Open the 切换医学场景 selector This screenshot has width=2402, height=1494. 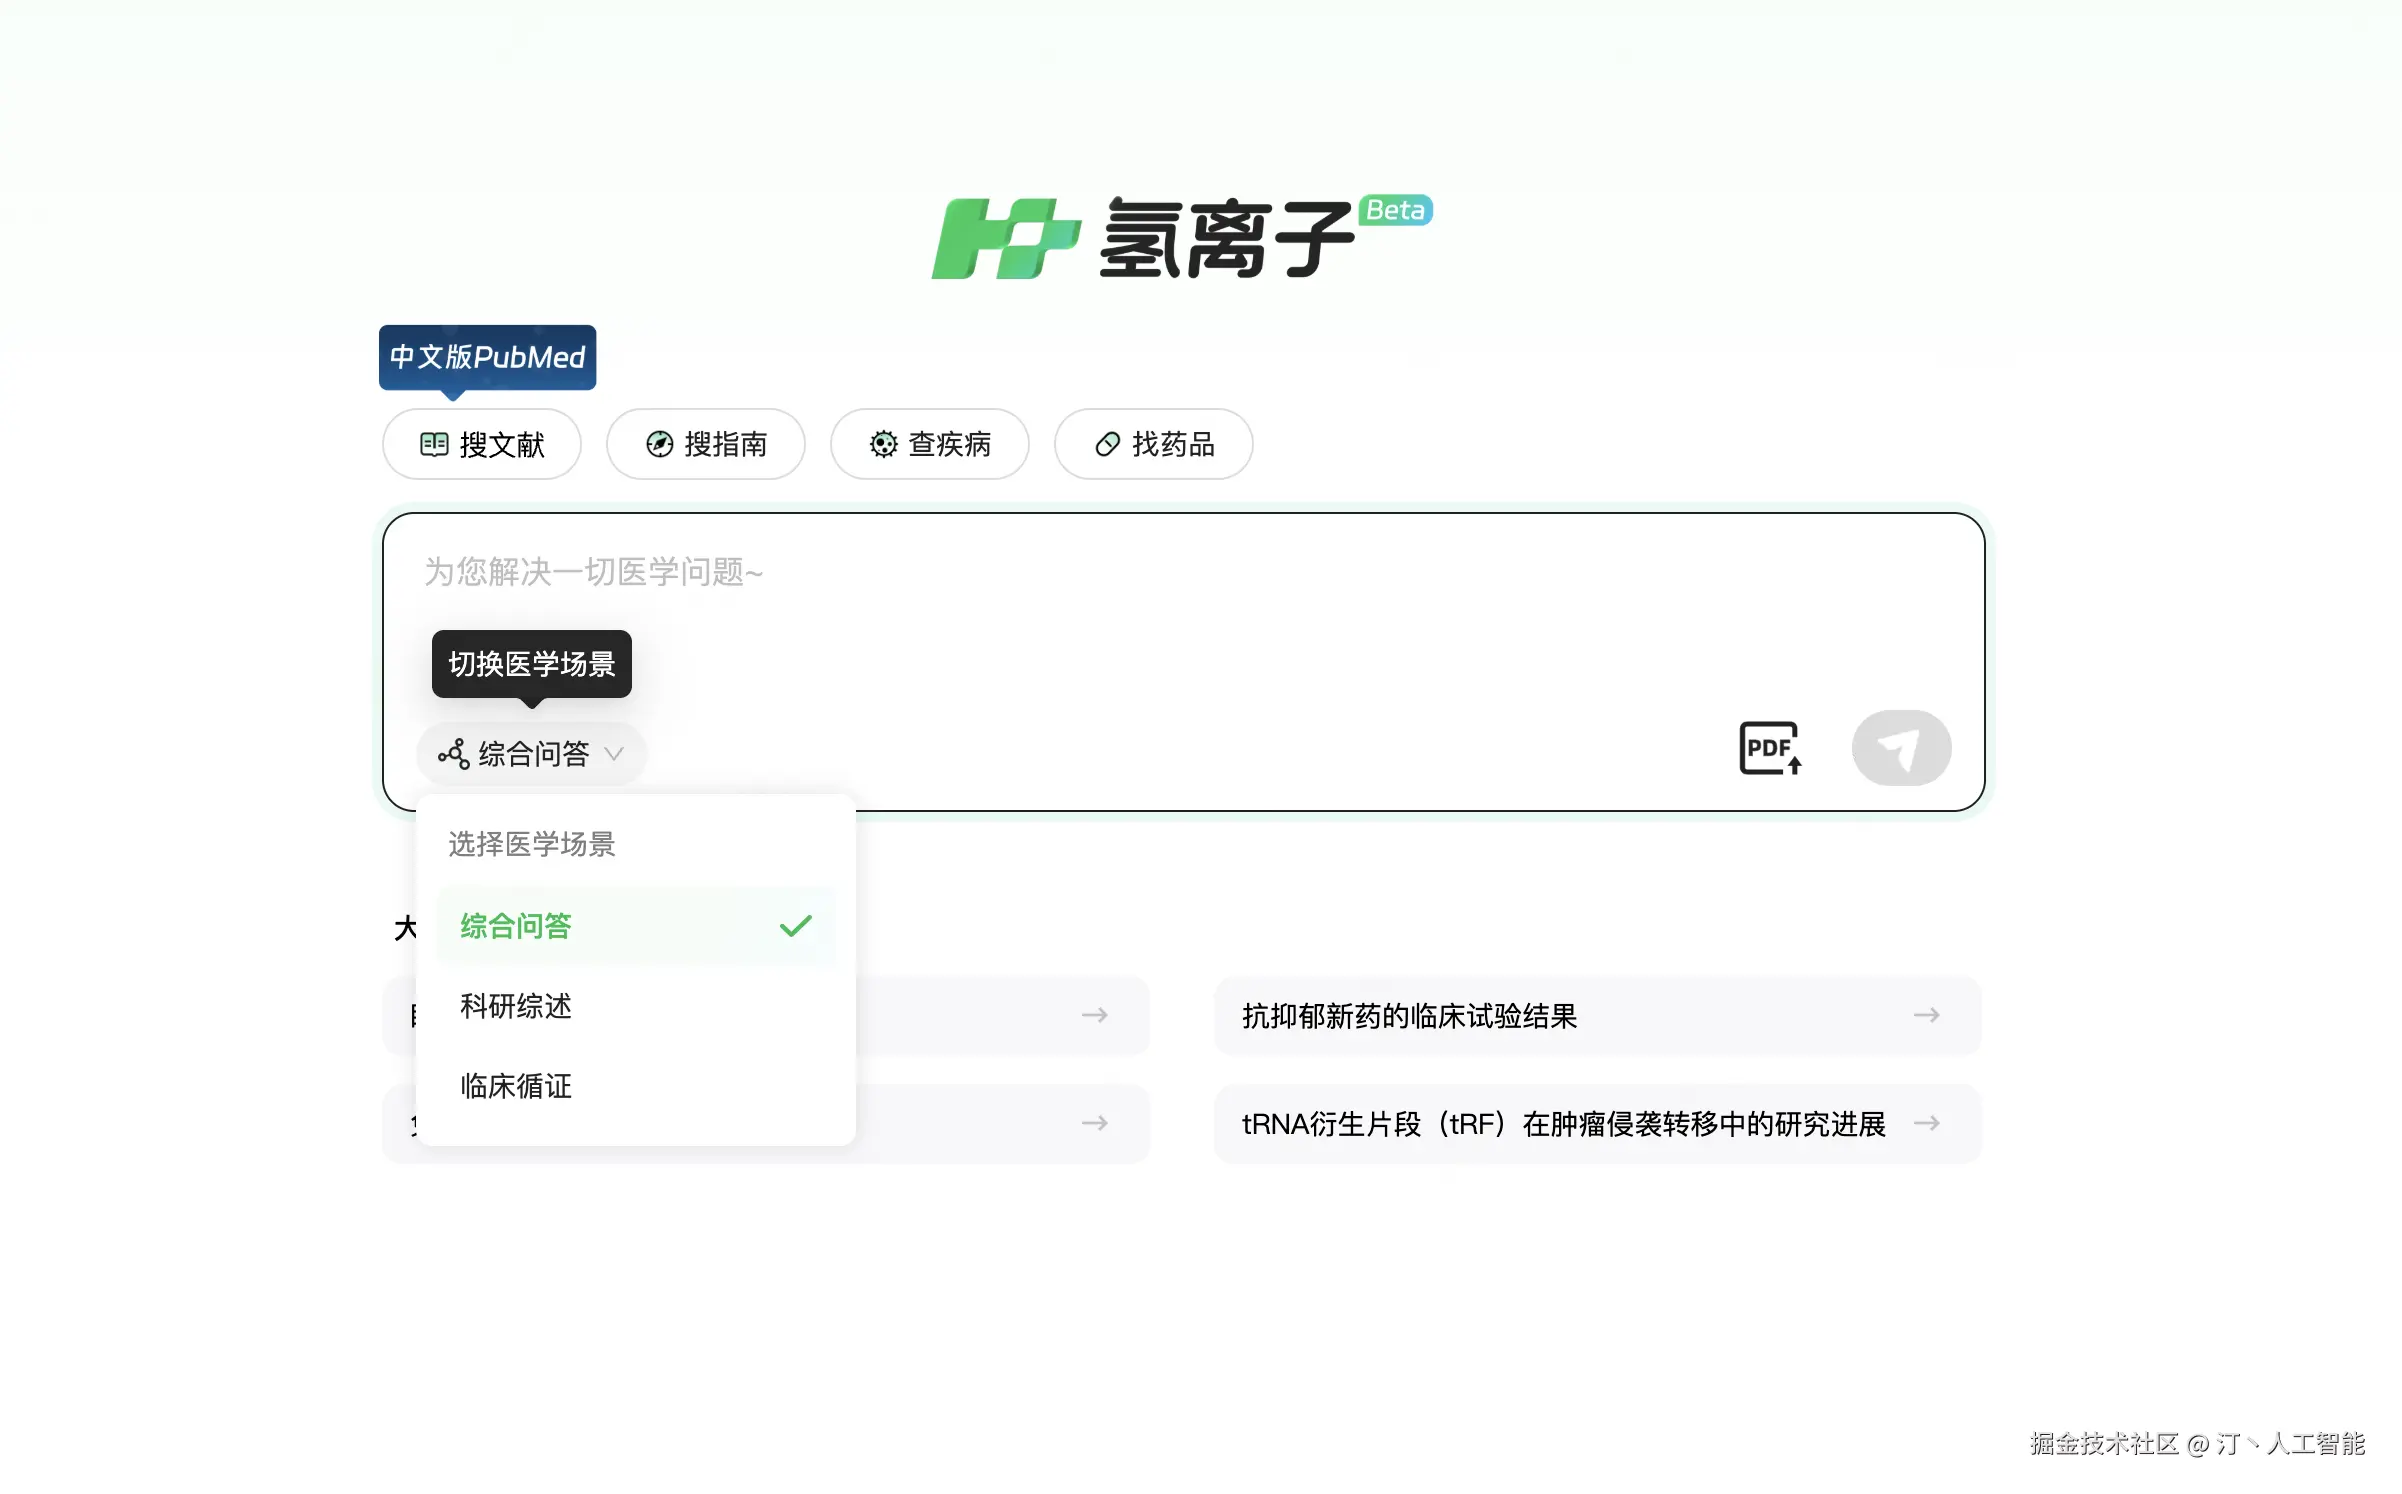tap(531, 665)
